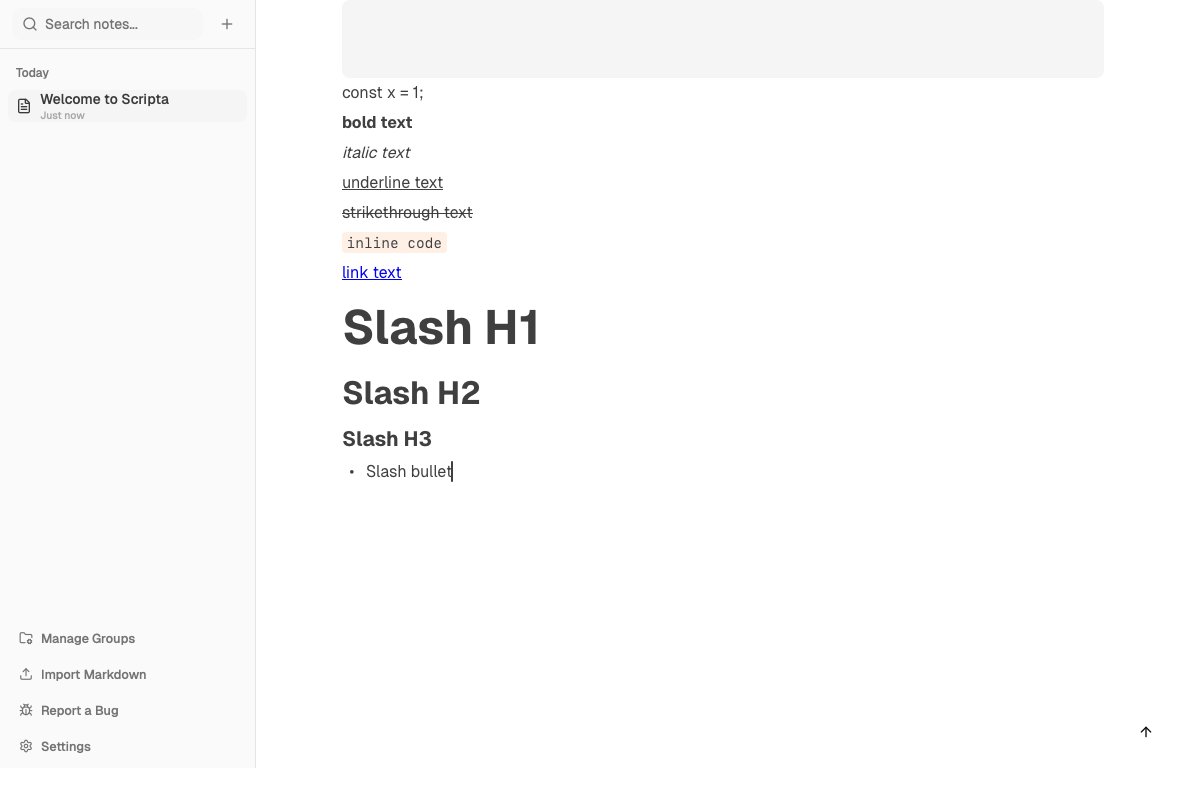This screenshot has width=1200, height=800.
Task: Place cursor in the Slash H1 heading
Action: click(440, 327)
